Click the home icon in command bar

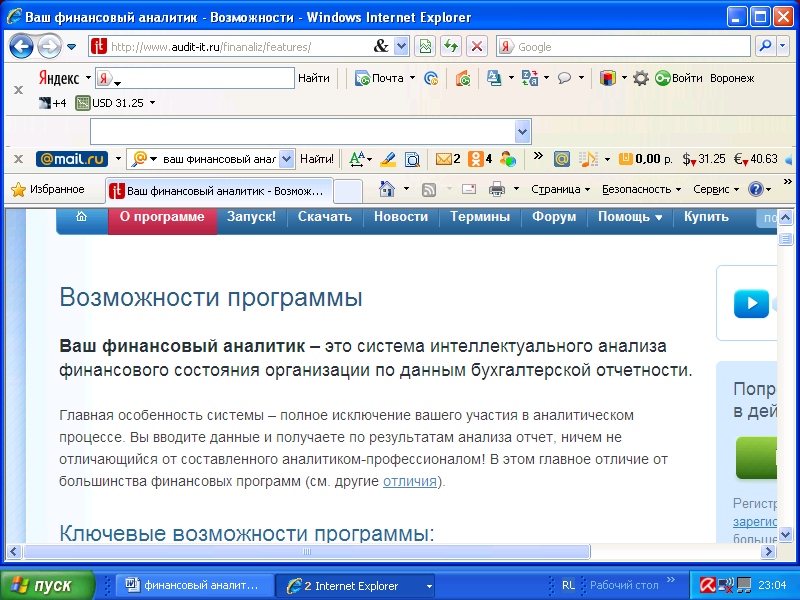[387, 189]
